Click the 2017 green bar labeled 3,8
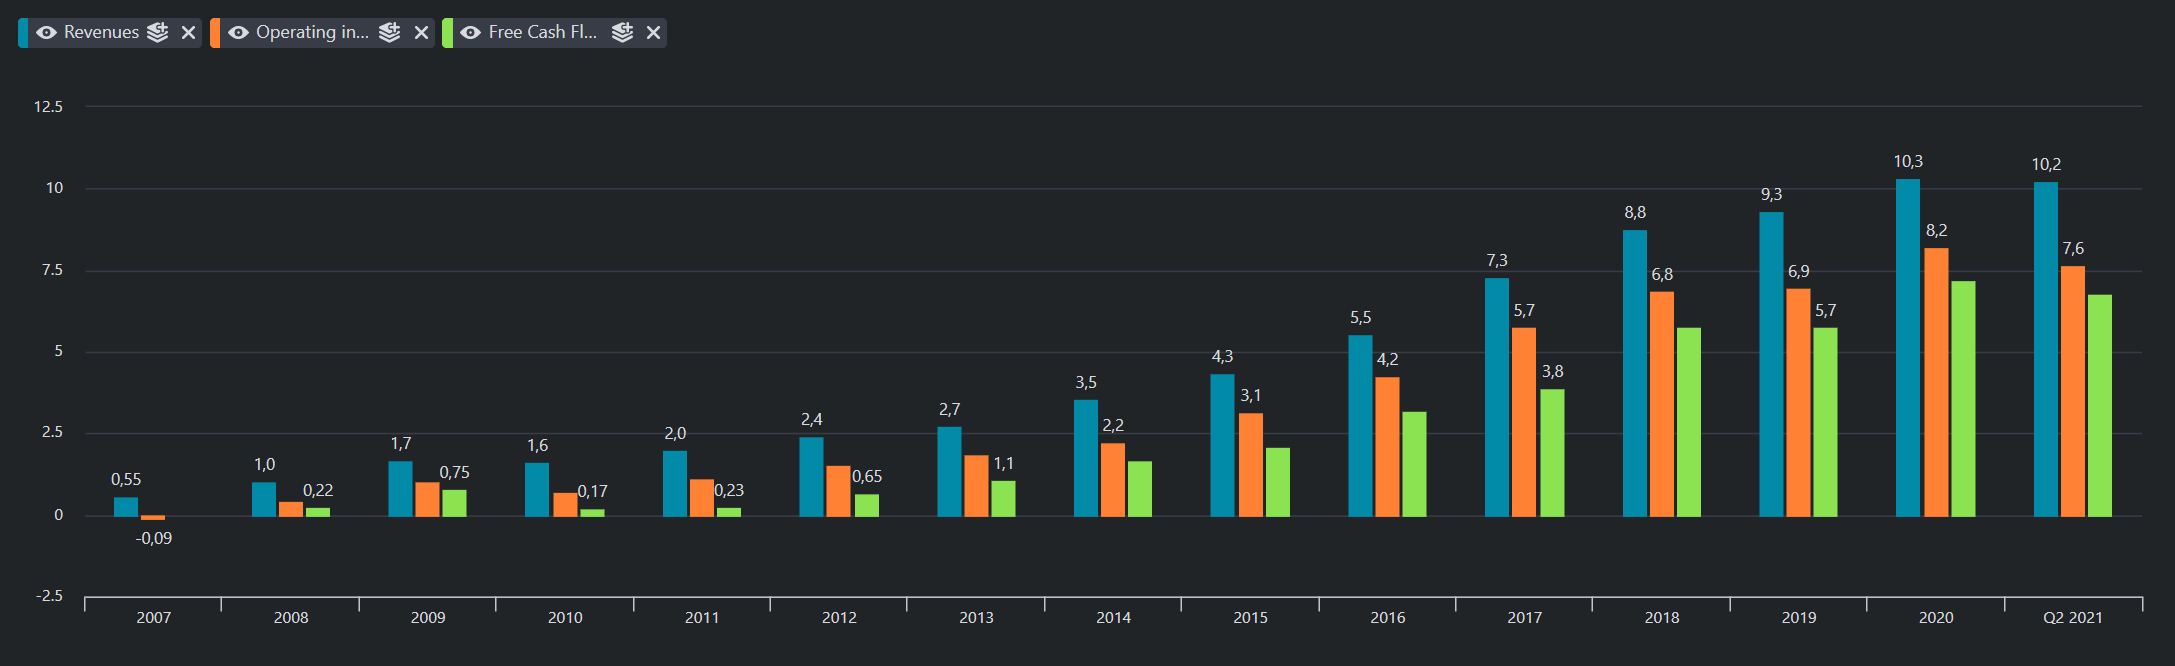 tap(1552, 453)
